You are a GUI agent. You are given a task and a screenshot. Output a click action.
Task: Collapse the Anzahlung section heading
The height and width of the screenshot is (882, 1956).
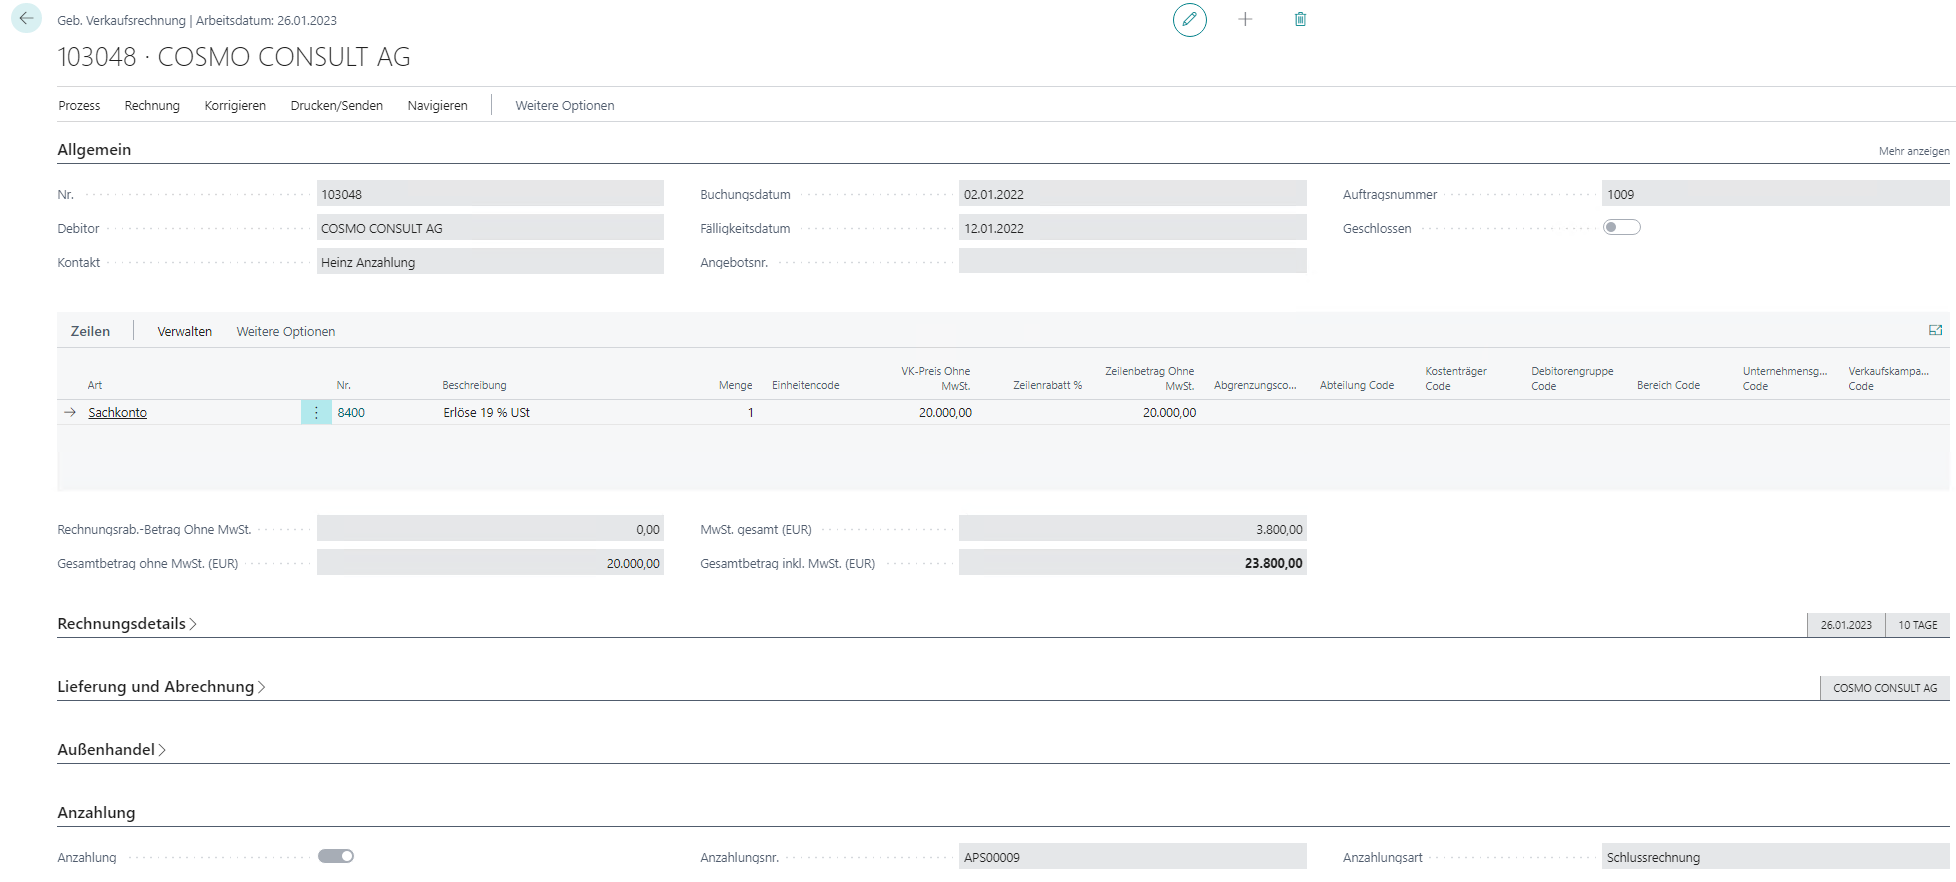click(96, 813)
